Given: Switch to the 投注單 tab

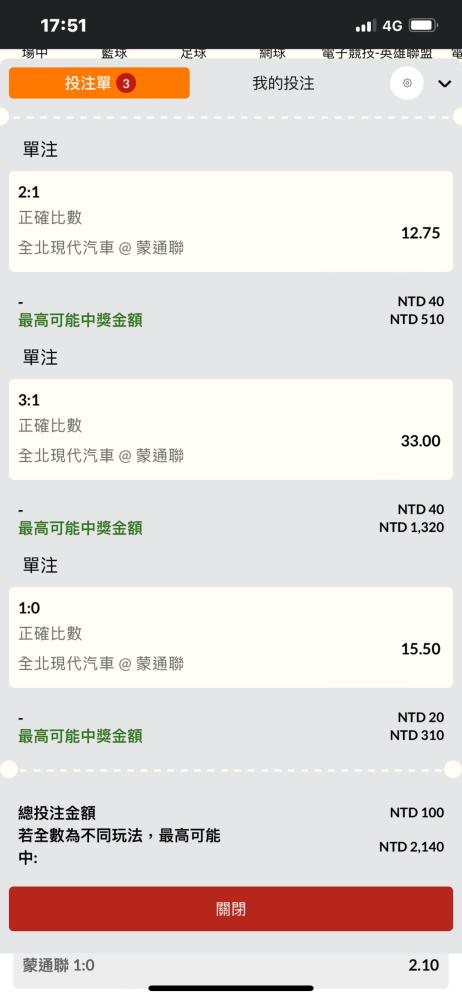Looking at the screenshot, I should 99,83.
